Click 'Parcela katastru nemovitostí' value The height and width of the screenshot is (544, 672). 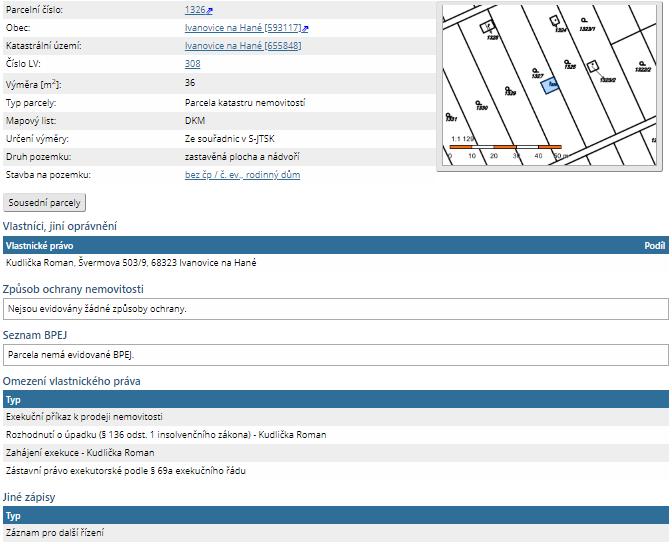[245, 103]
